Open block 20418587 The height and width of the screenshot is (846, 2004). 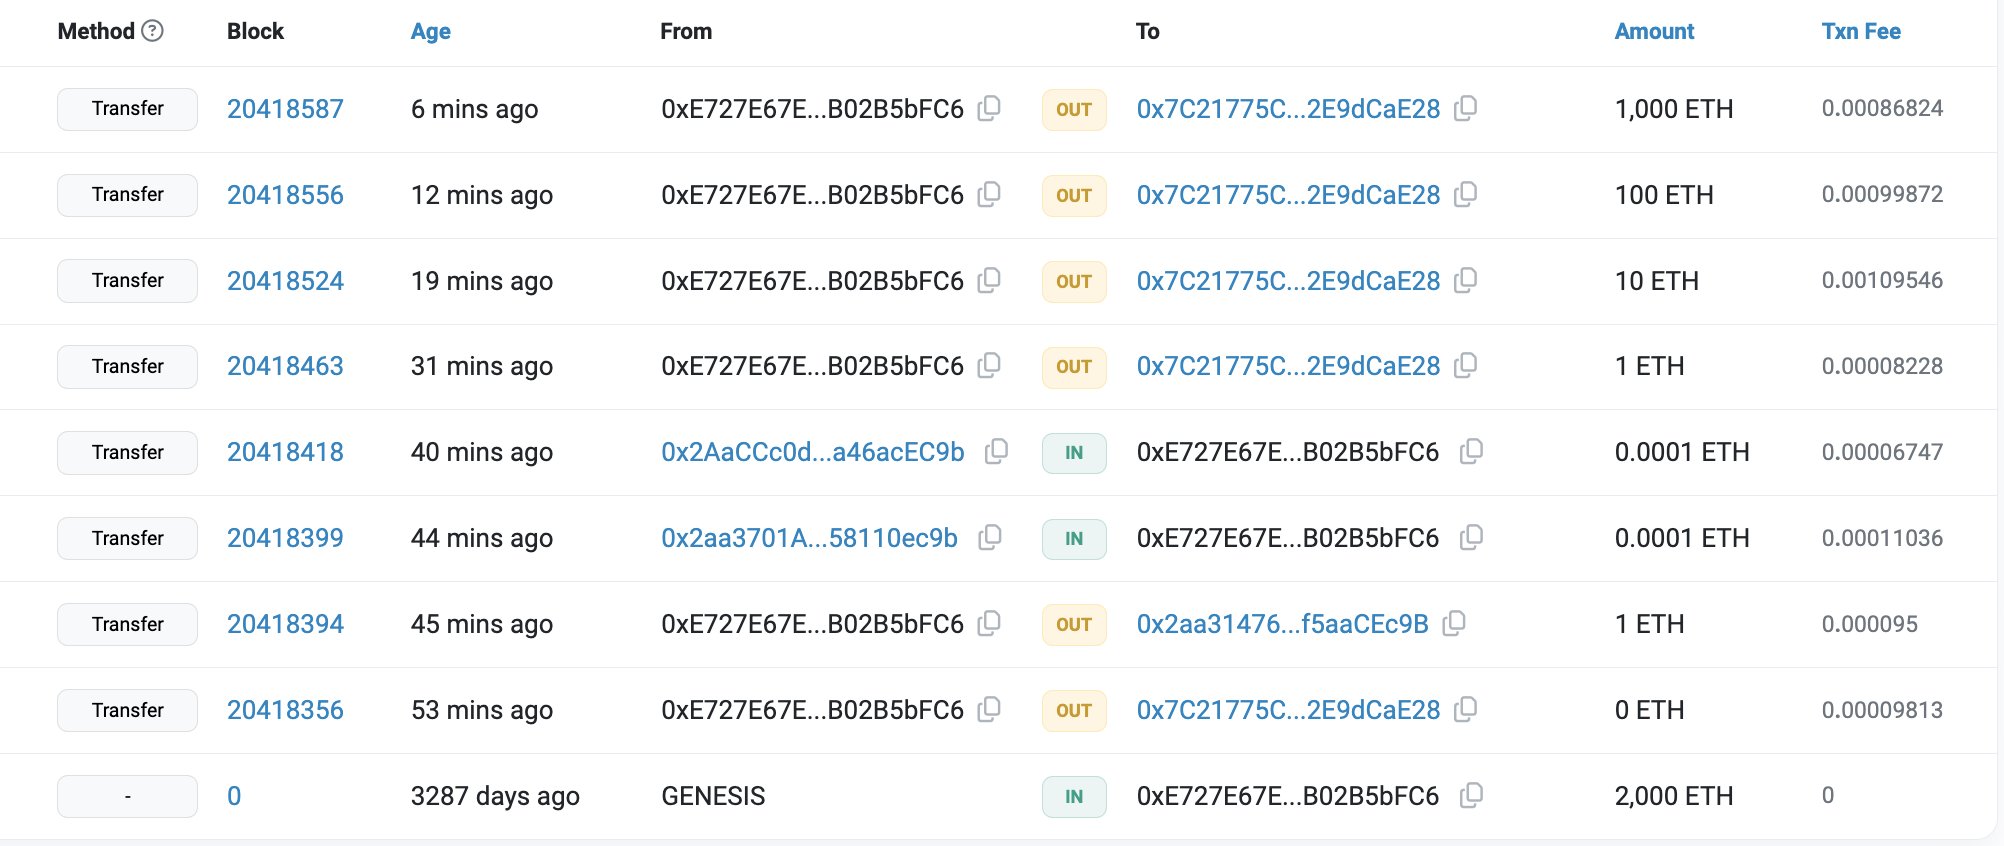coord(285,109)
